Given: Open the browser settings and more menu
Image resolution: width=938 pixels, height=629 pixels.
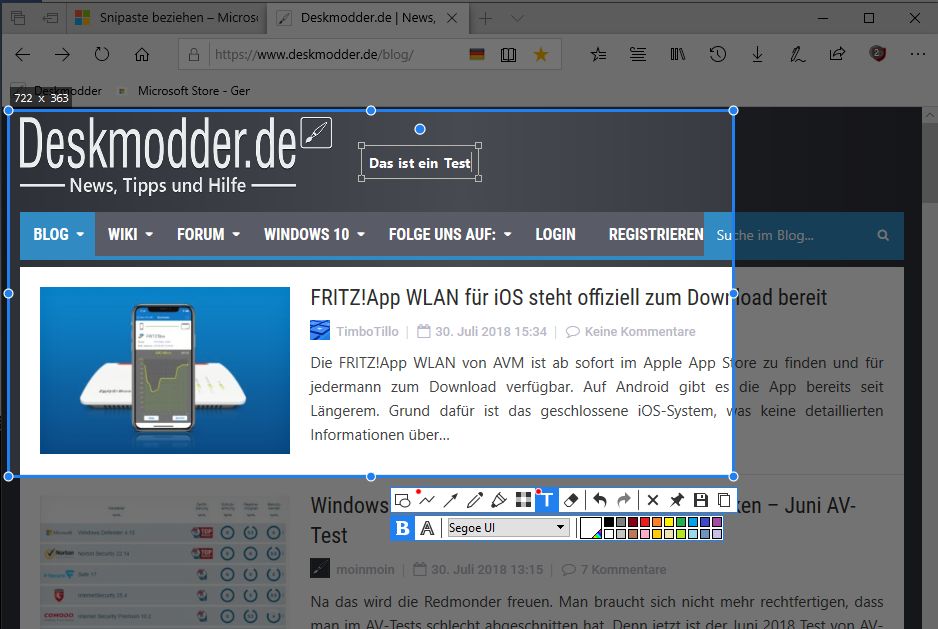Looking at the screenshot, I should (x=918, y=54).
